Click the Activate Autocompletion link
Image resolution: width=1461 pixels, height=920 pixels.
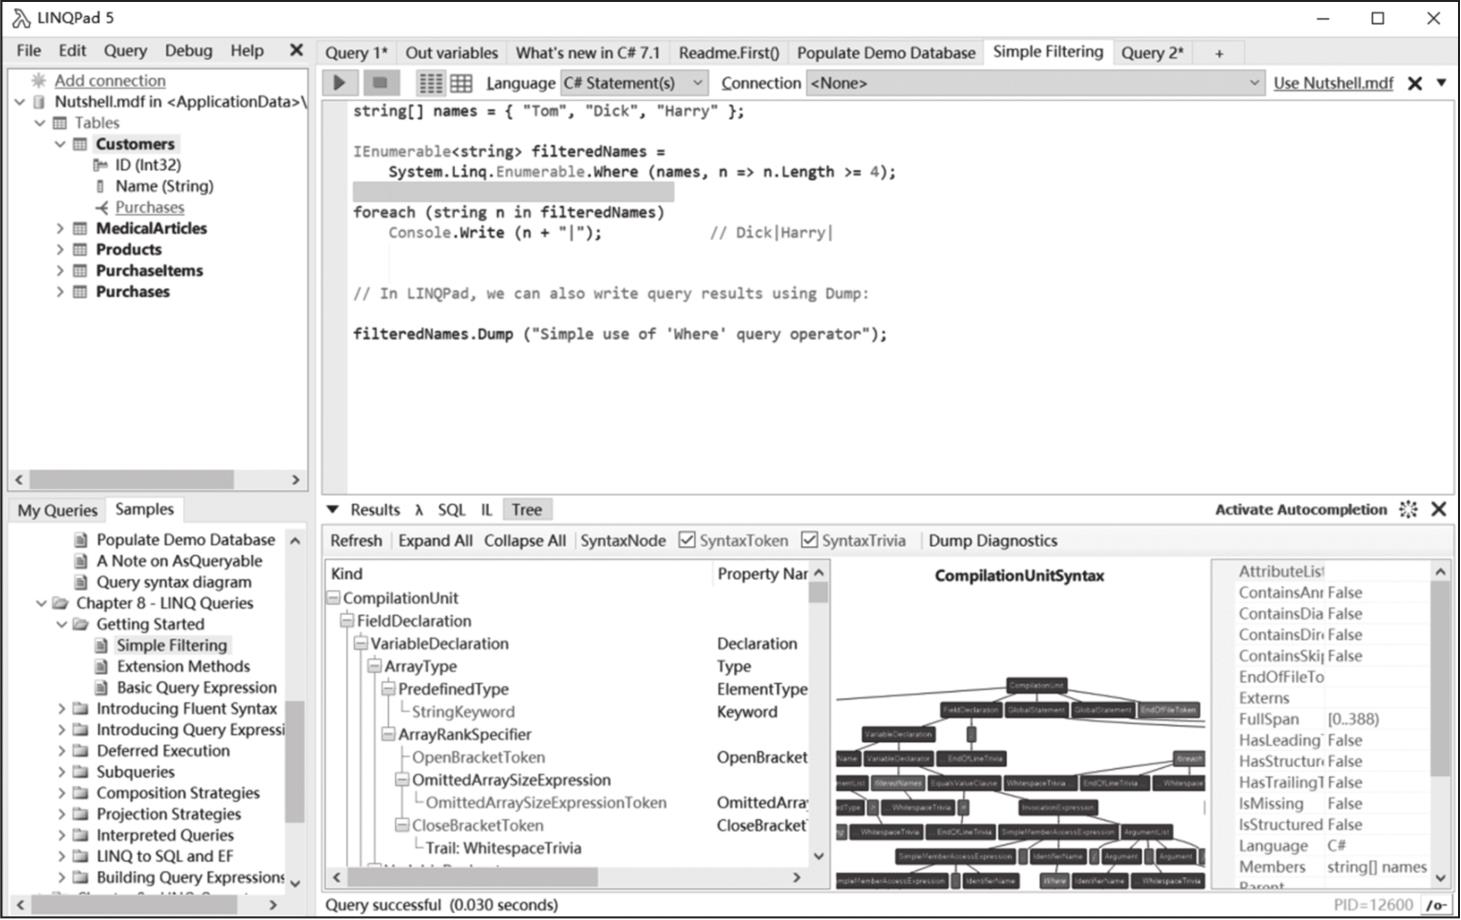tap(1300, 509)
